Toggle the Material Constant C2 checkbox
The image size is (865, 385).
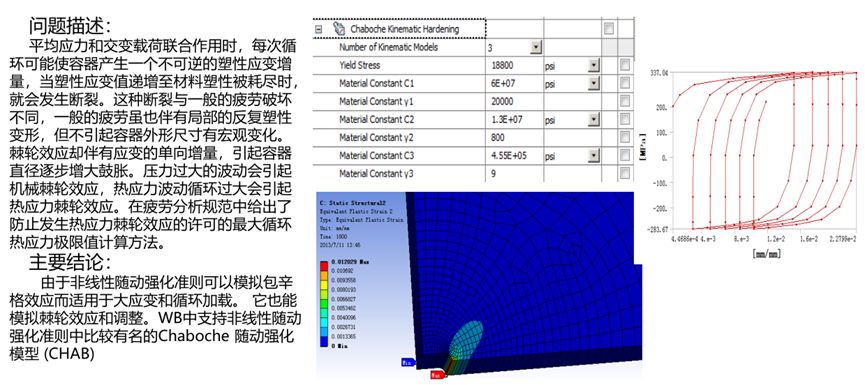(x=625, y=119)
